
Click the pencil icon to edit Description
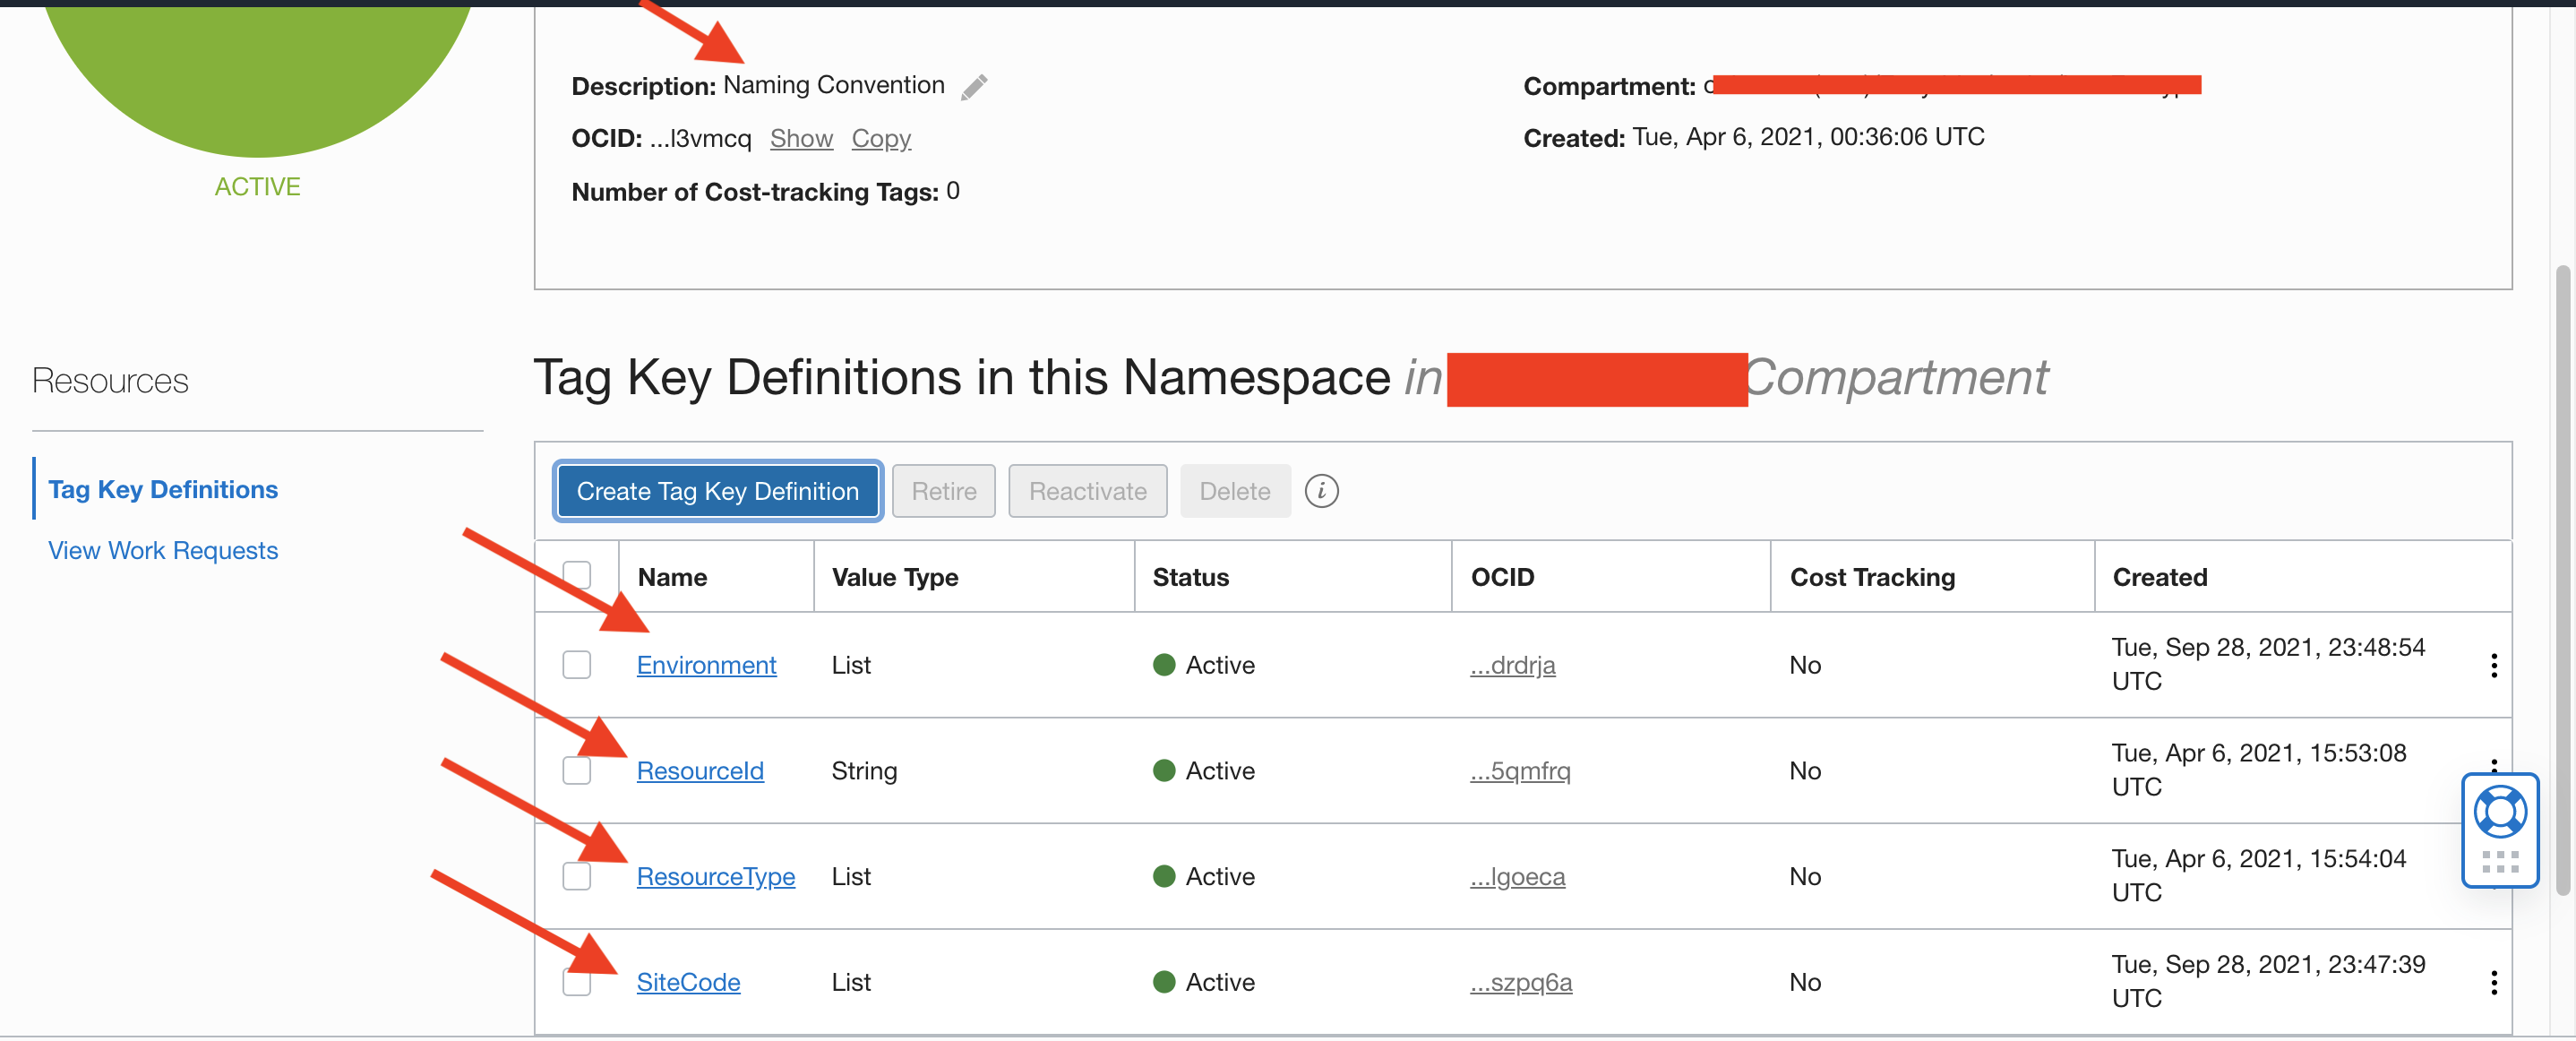coord(974,87)
